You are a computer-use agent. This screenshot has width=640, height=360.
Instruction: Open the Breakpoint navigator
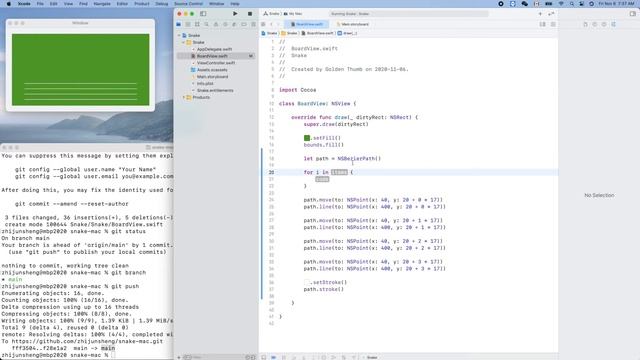(244, 24)
